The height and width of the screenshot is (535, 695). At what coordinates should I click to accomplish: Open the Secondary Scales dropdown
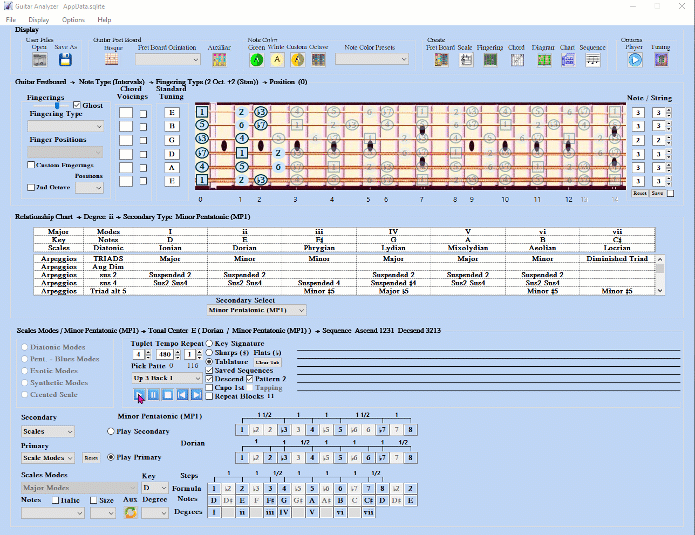tap(48, 431)
